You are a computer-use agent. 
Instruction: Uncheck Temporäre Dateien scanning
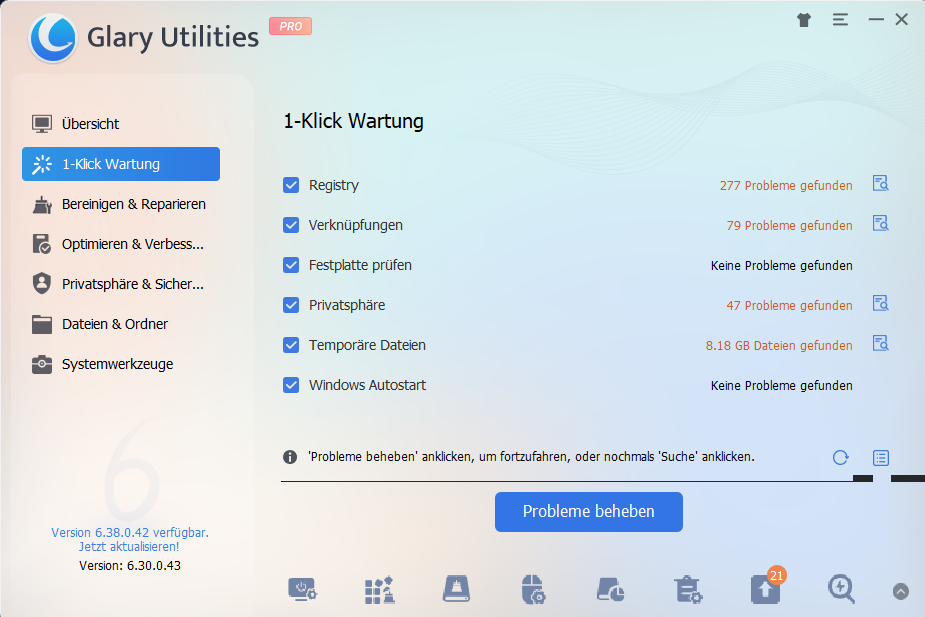click(291, 345)
